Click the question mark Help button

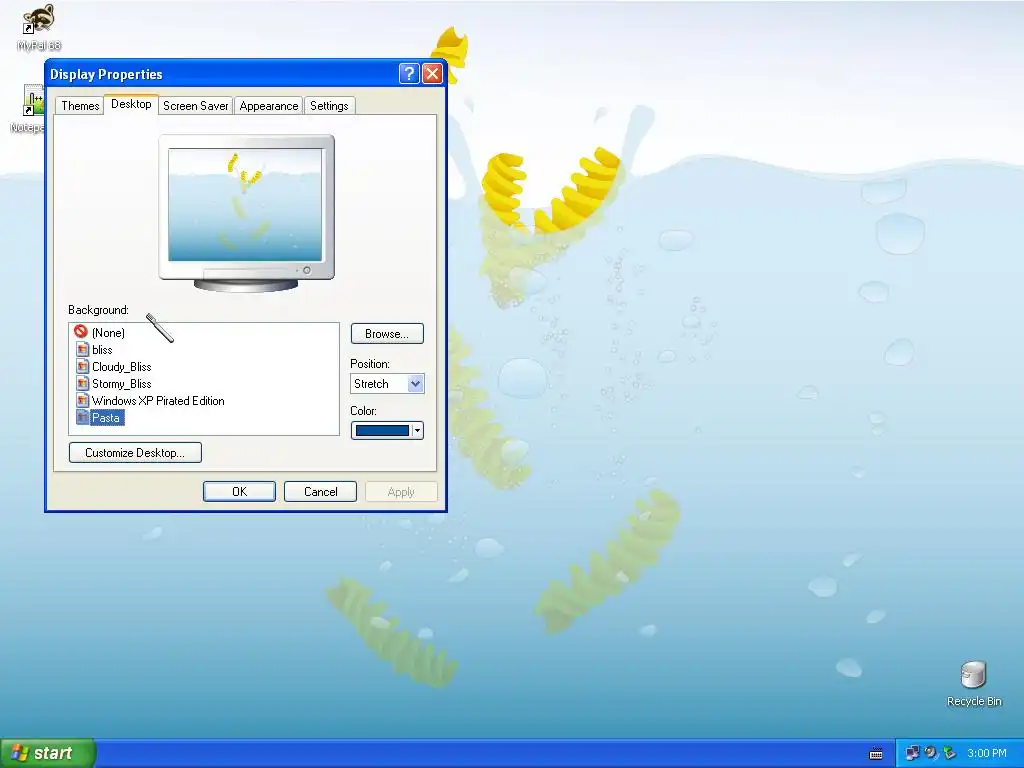[x=409, y=74]
